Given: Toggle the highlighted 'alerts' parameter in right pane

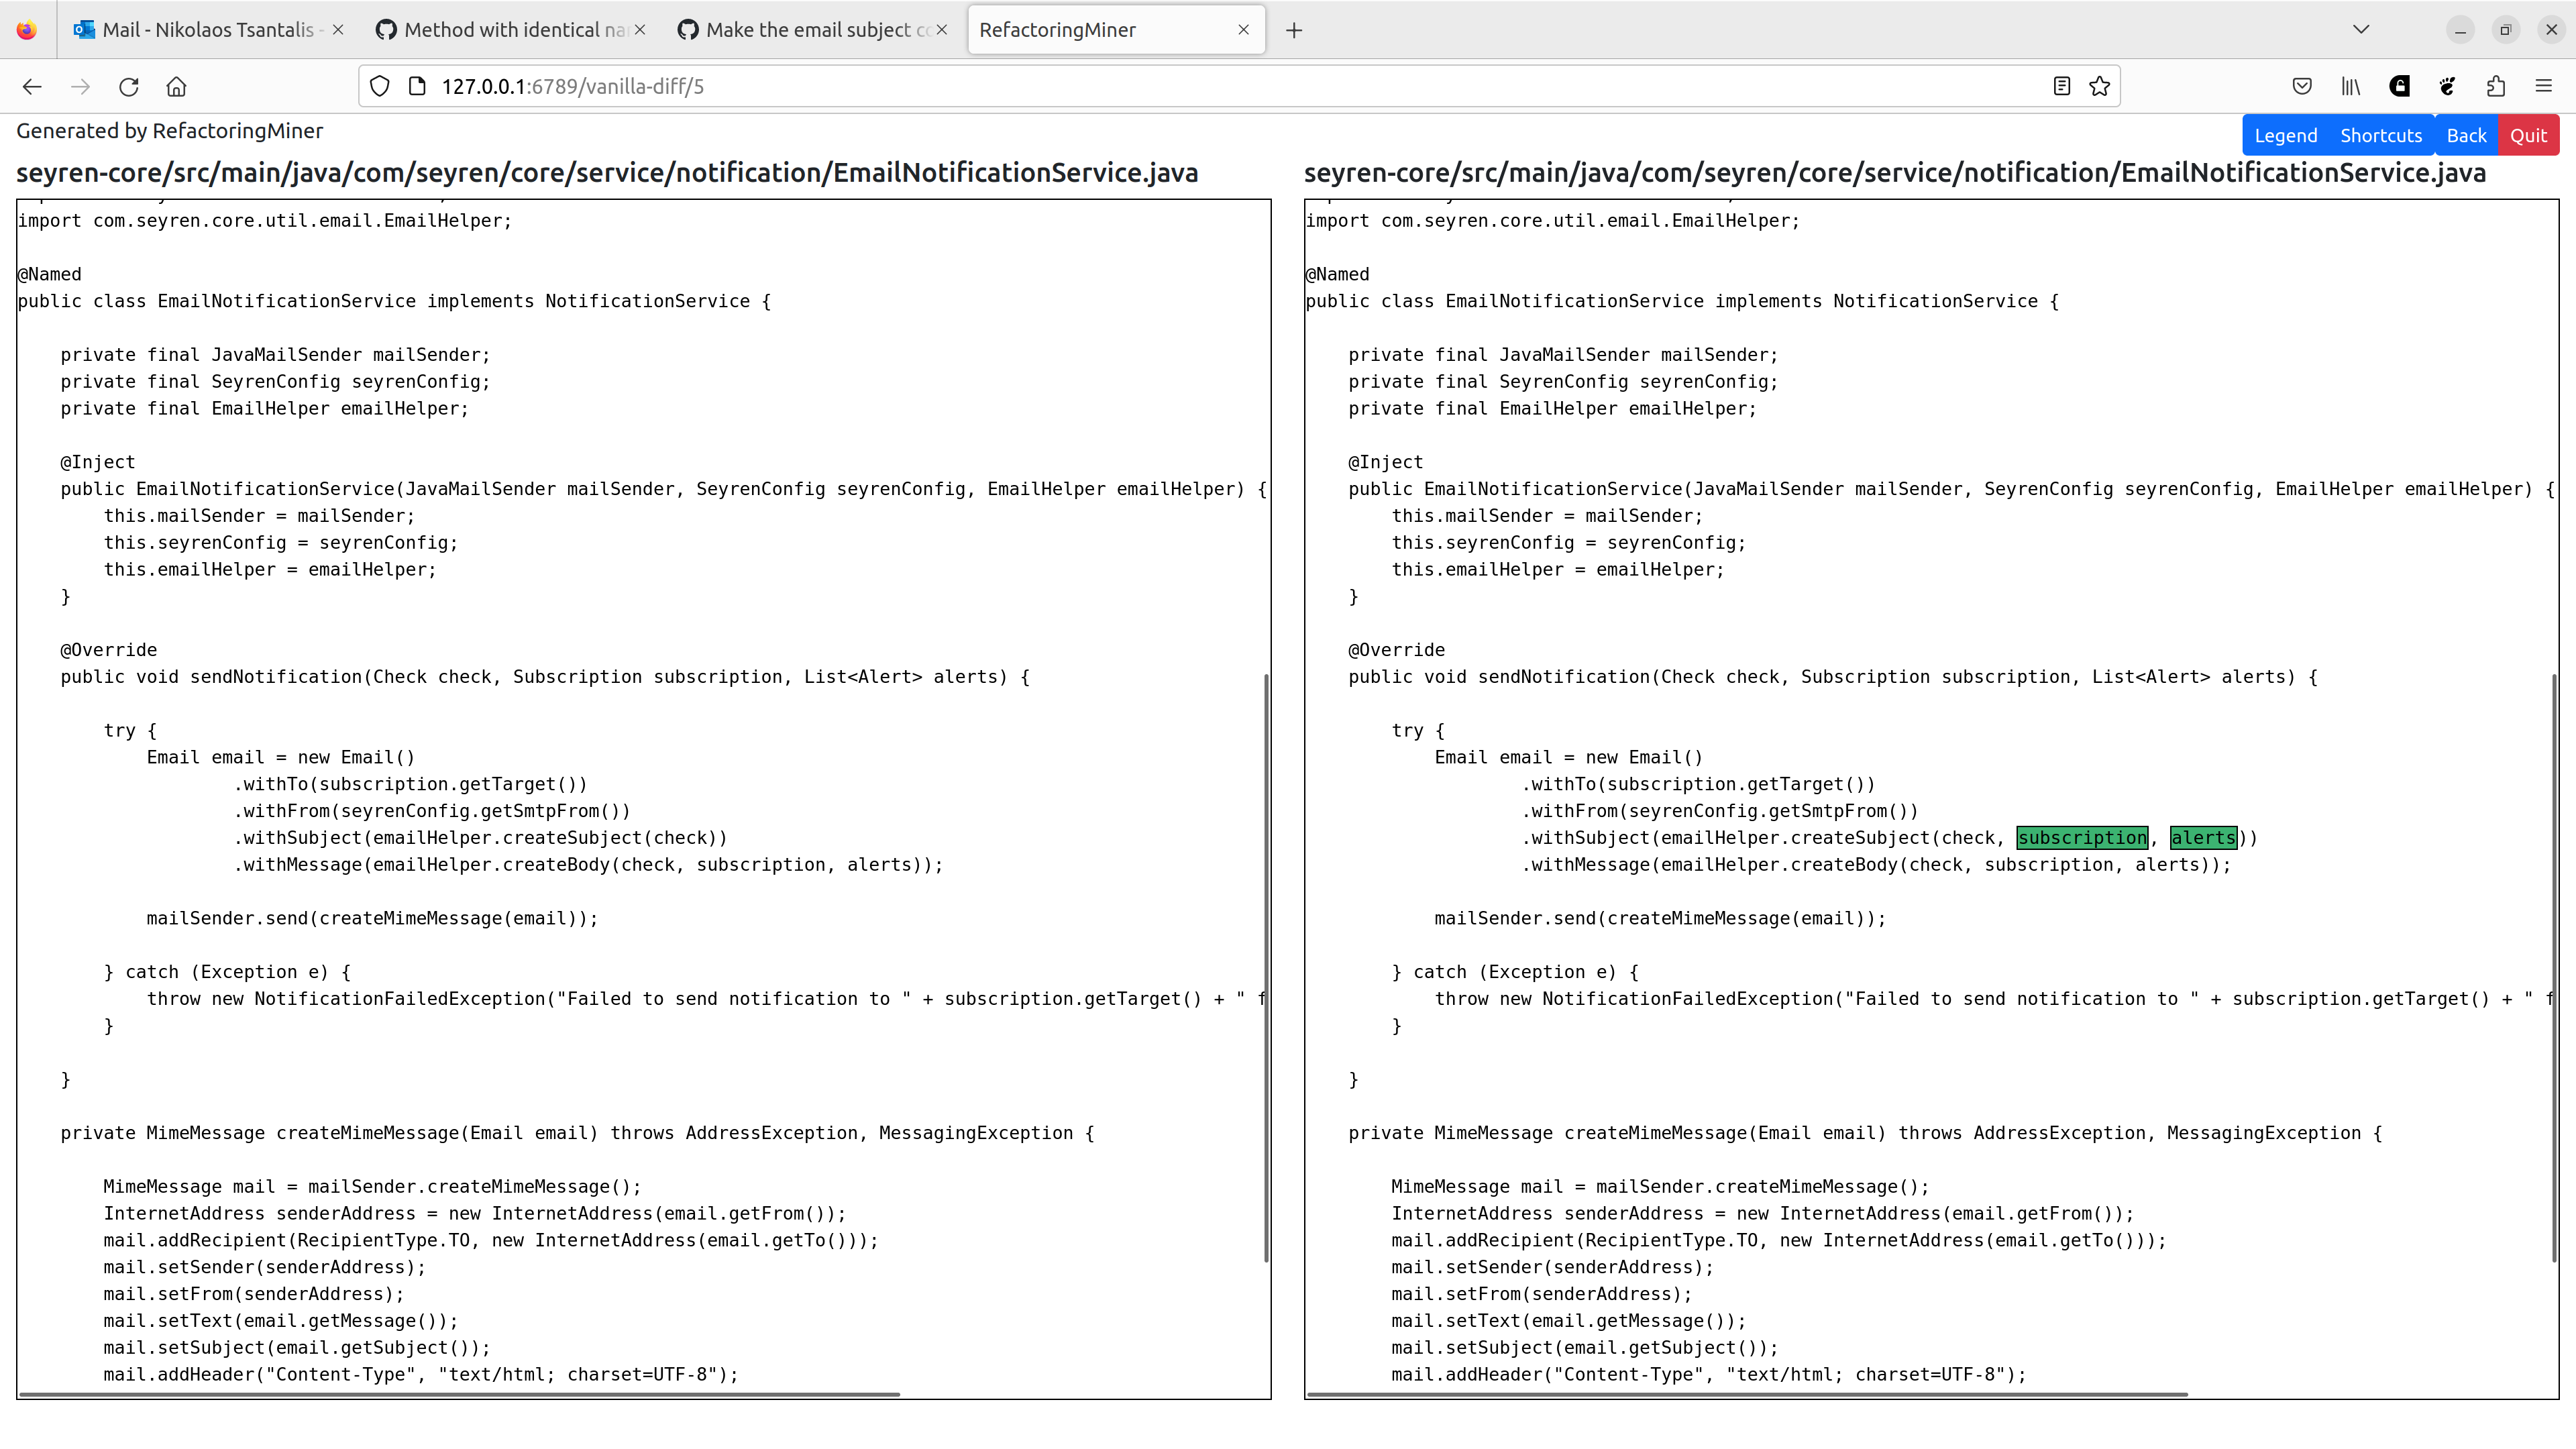Looking at the screenshot, I should tap(2204, 838).
